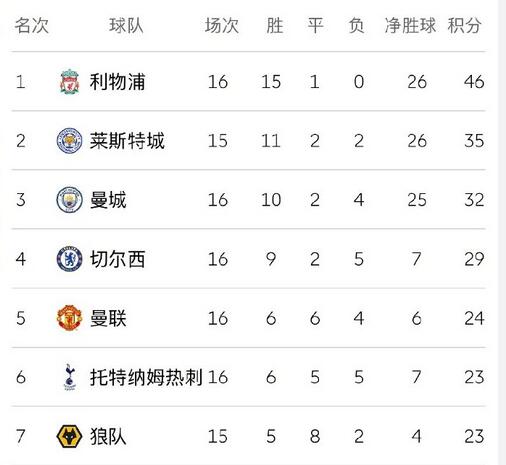Click the 名次 column header
The height and width of the screenshot is (465, 506).
click(x=32, y=25)
